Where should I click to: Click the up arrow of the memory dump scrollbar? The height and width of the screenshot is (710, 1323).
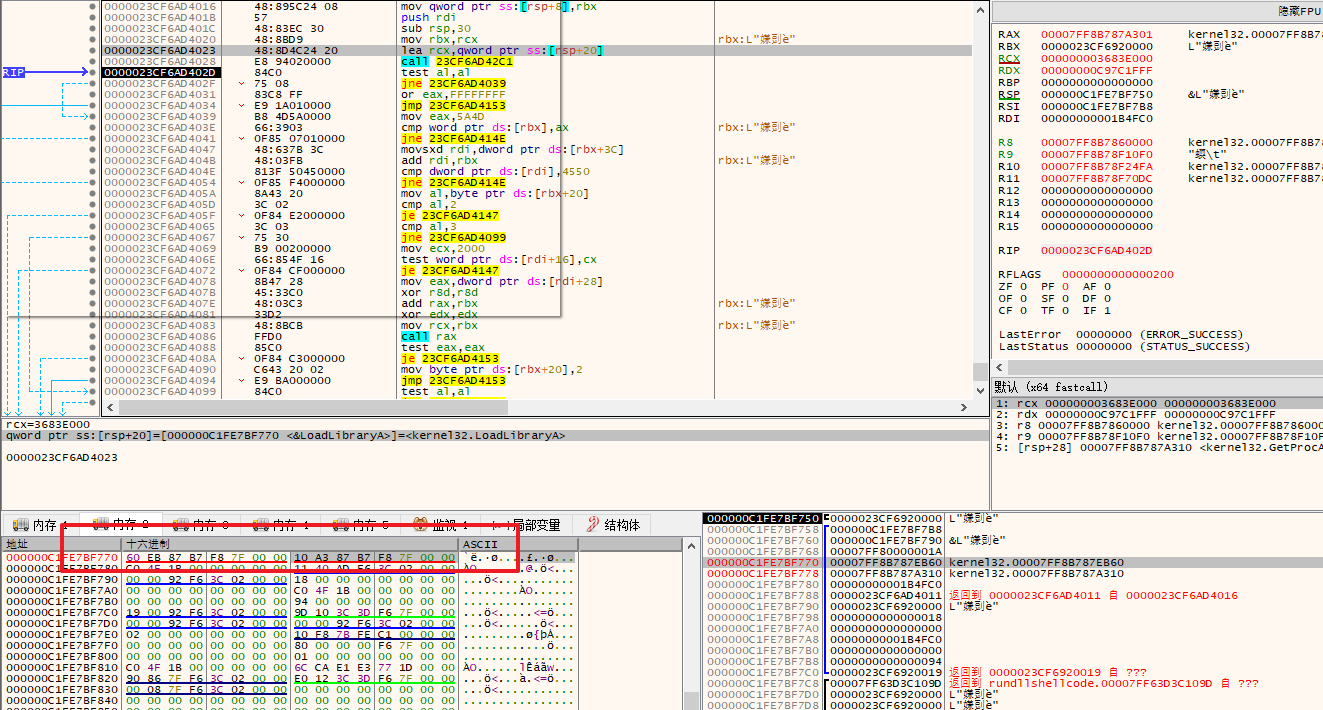click(x=690, y=544)
